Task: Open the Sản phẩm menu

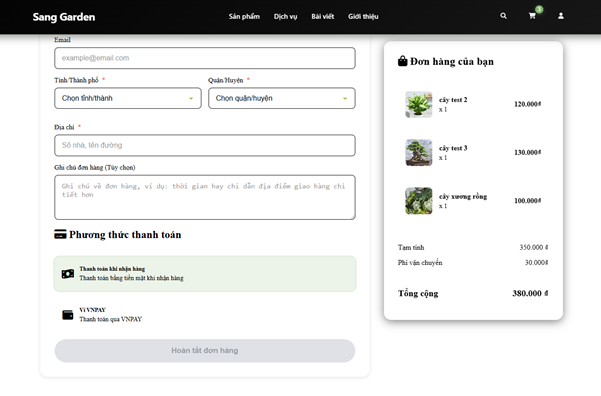Action: click(244, 16)
